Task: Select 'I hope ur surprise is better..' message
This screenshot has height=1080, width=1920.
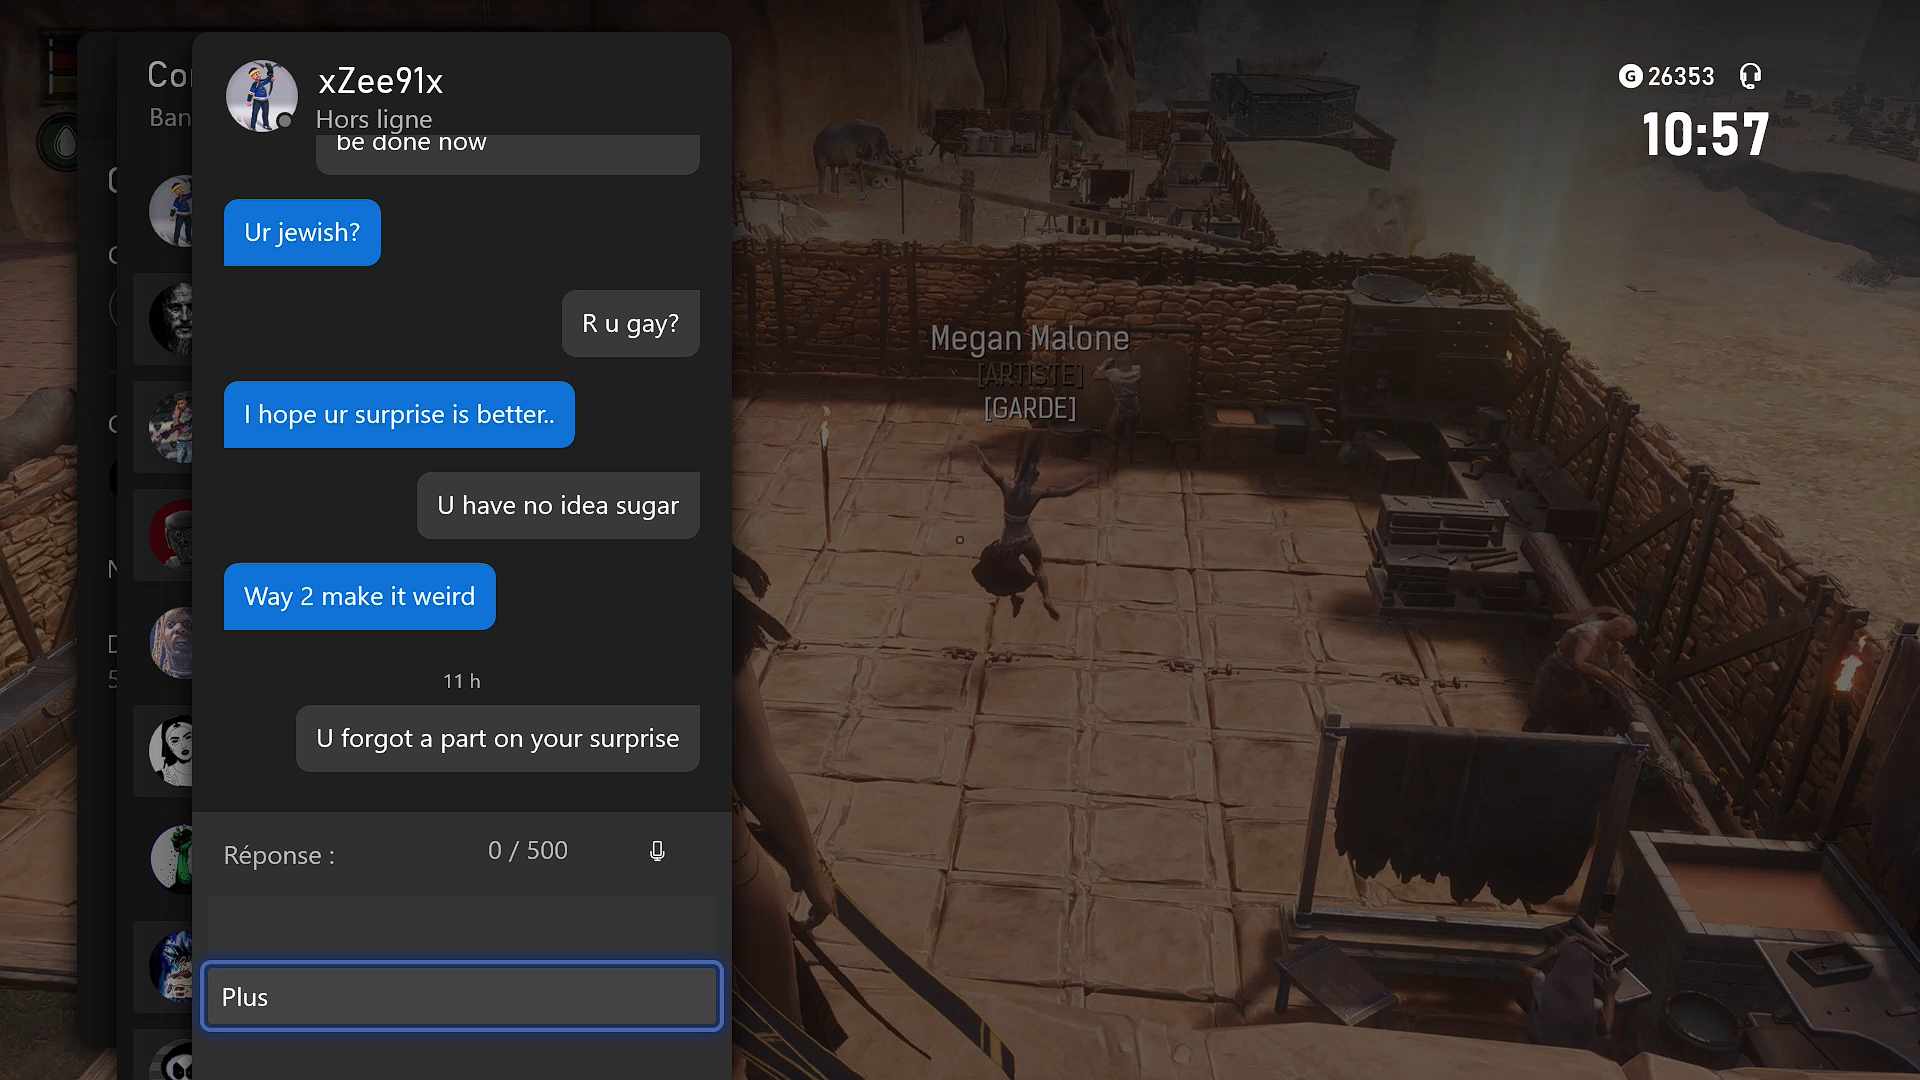Action: (399, 414)
